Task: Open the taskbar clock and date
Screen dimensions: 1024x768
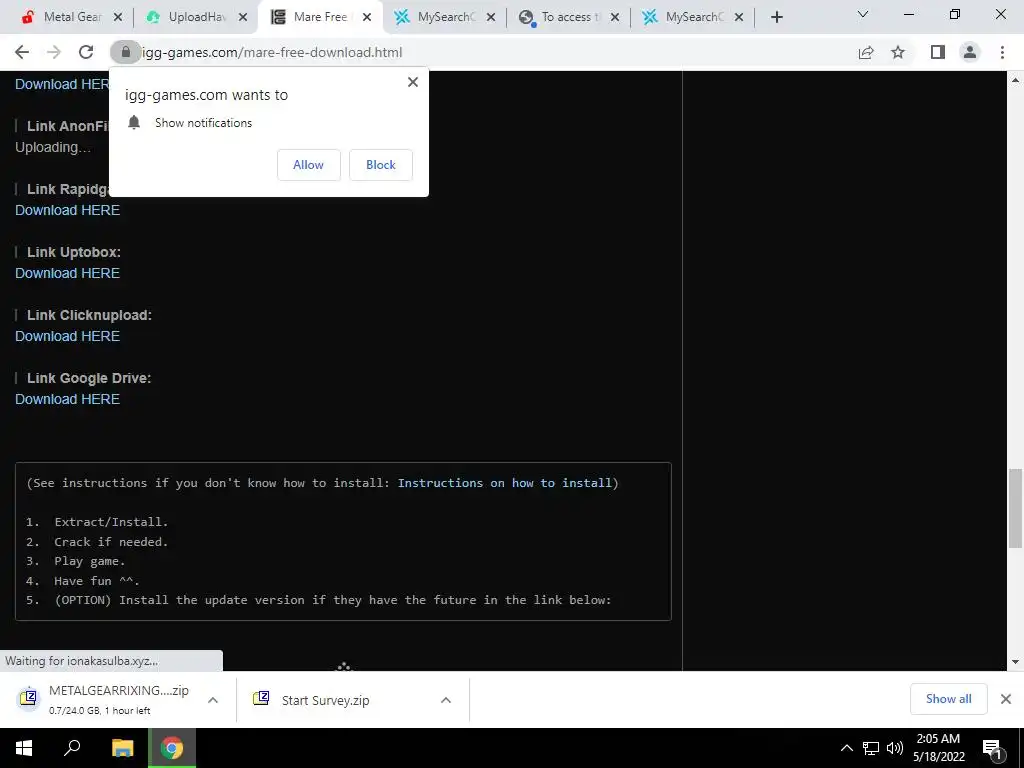Action: click(938, 748)
